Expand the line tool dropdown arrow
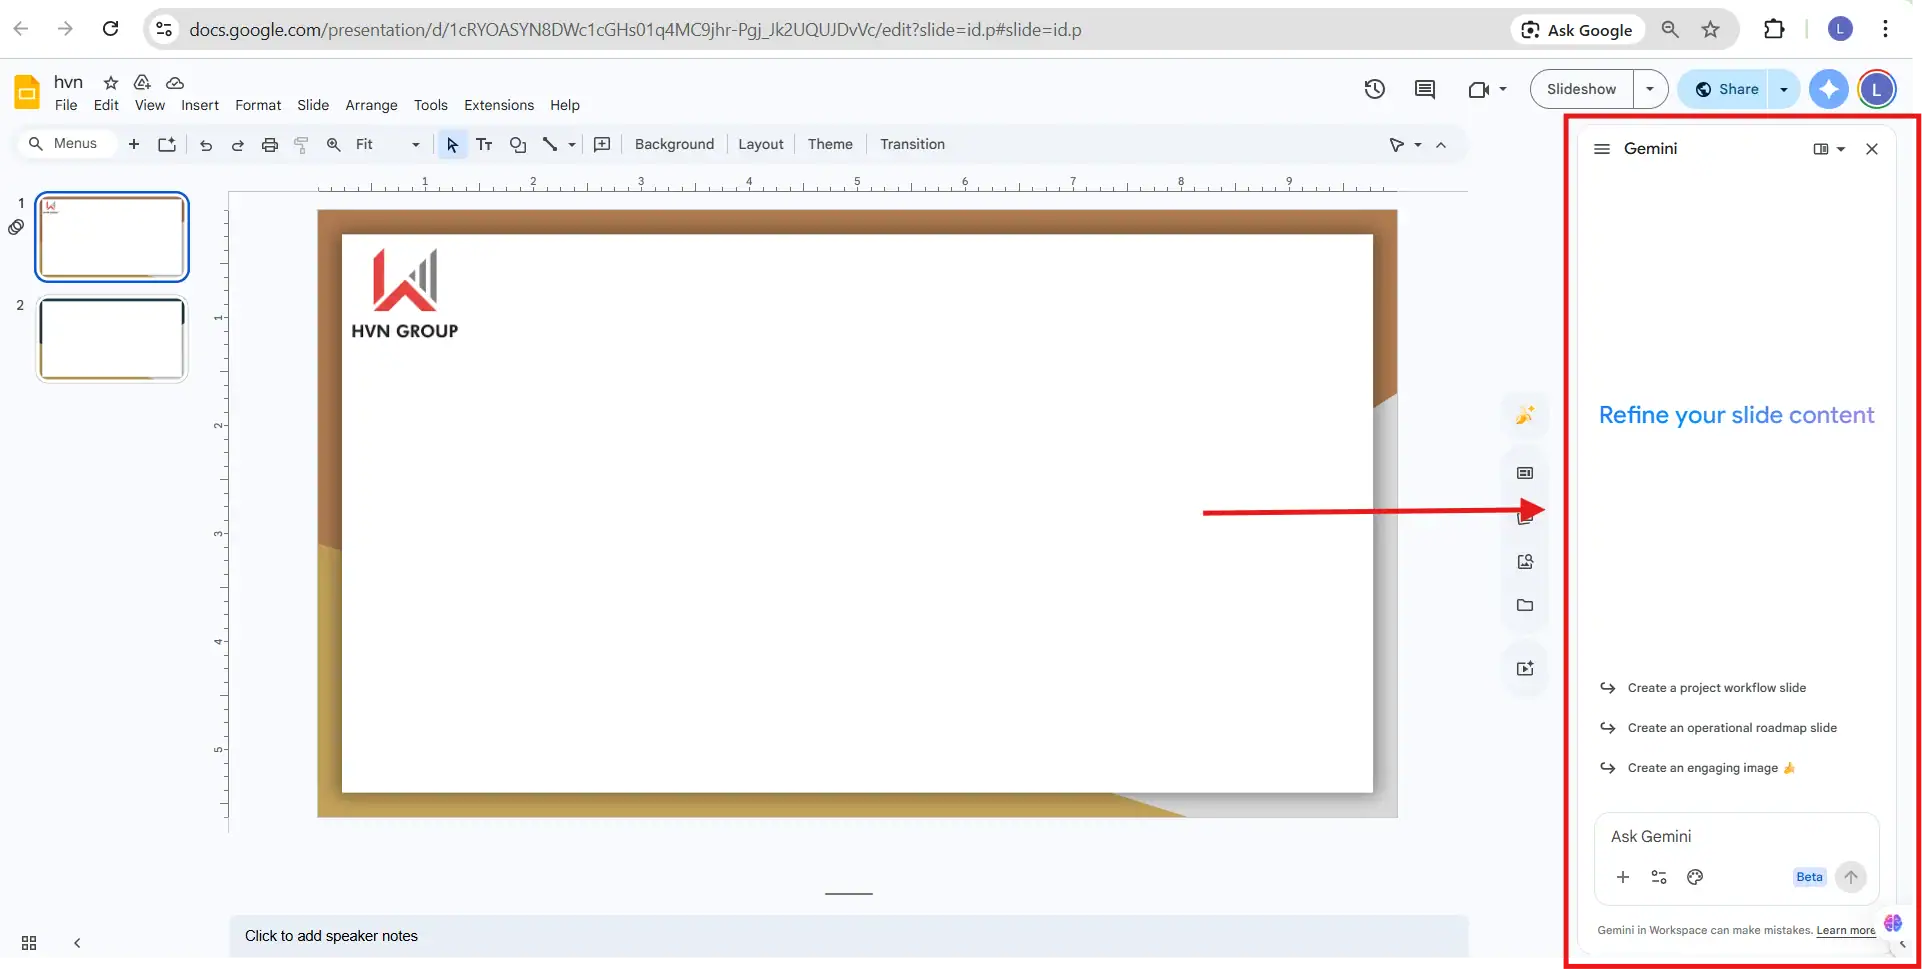Viewport: 1922px width, 970px height. coord(572,145)
